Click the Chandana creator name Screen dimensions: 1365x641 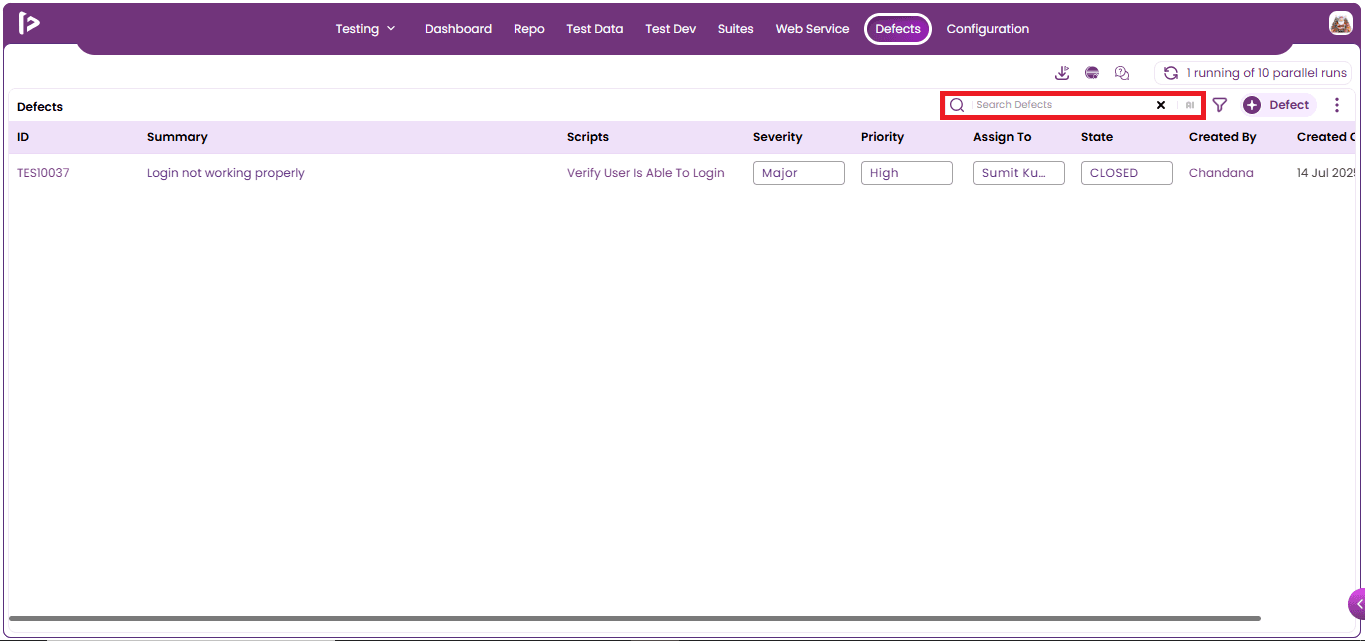[x=1221, y=173]
